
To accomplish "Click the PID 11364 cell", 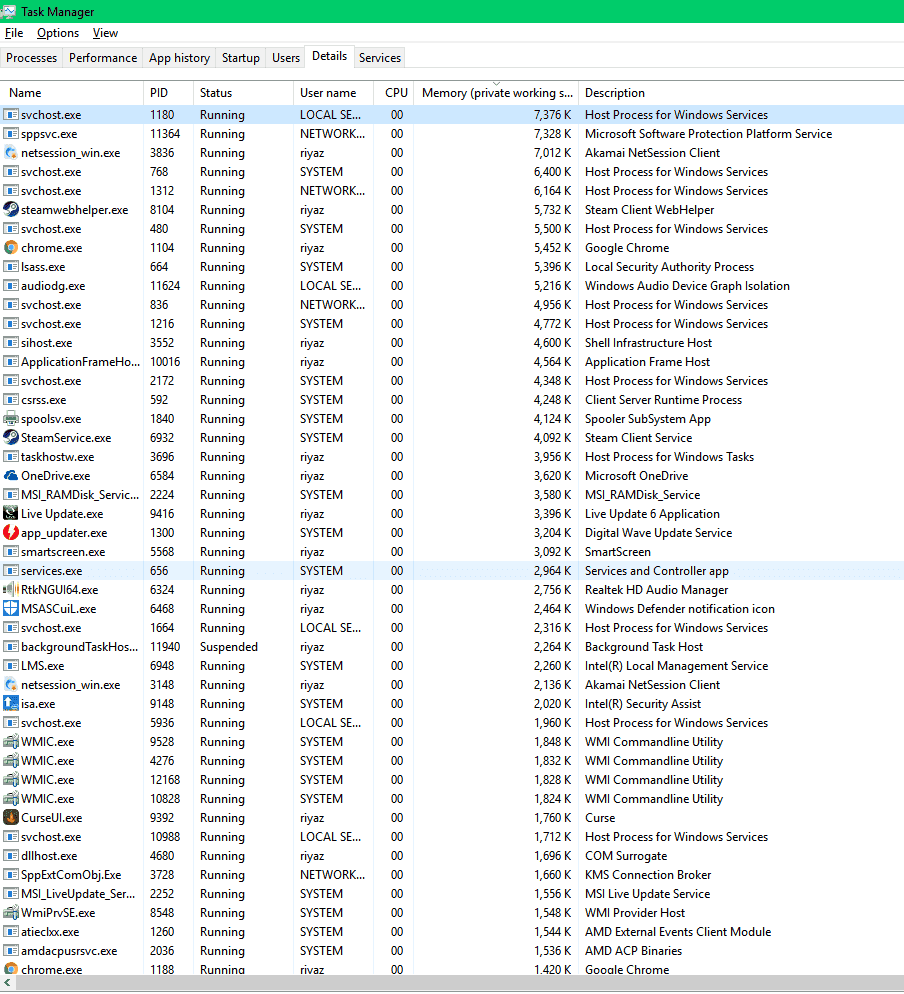I will coord(165,134).
